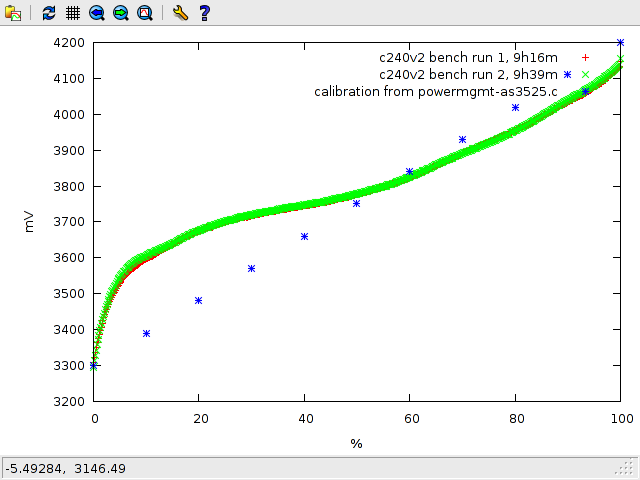Toggle the grid display icon
The width and height of the screenshot is (640, 480).
(x=73, y=13)
